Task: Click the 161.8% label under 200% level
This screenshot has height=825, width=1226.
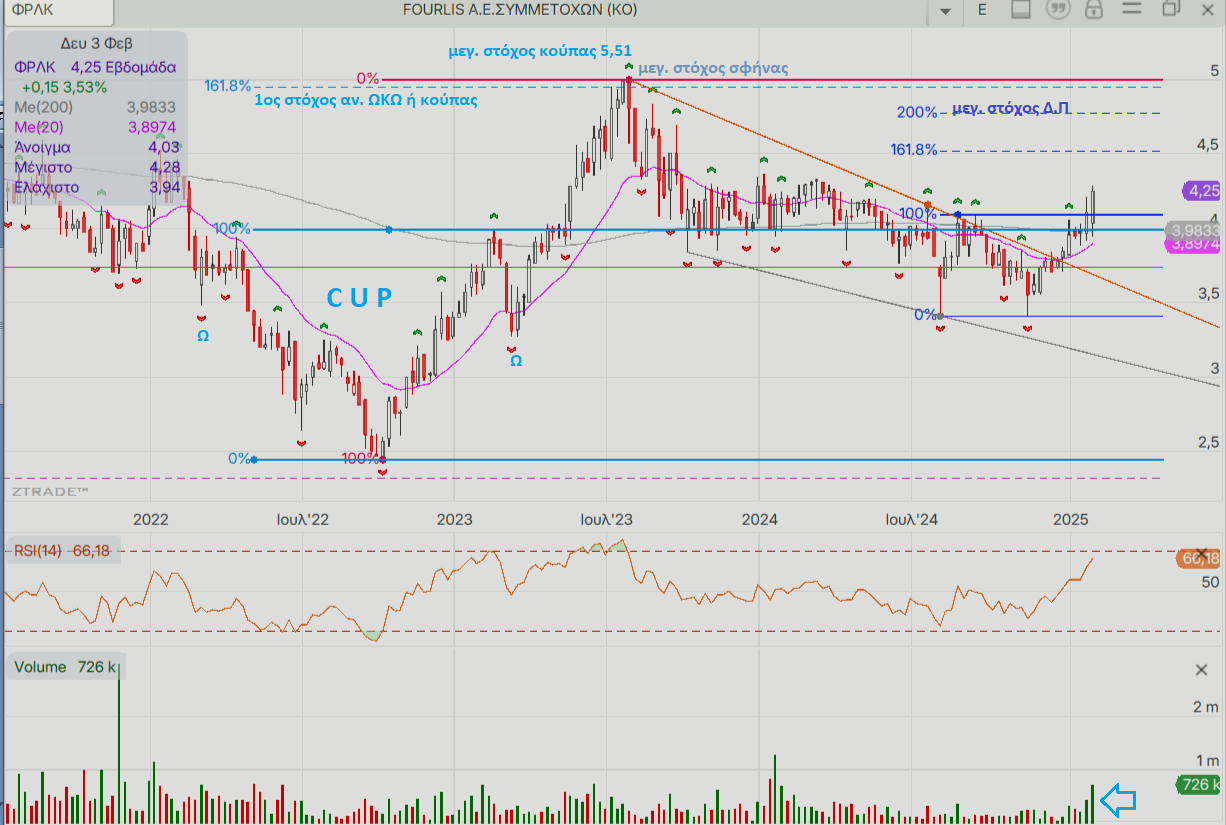Action: [x=914, y=150]
